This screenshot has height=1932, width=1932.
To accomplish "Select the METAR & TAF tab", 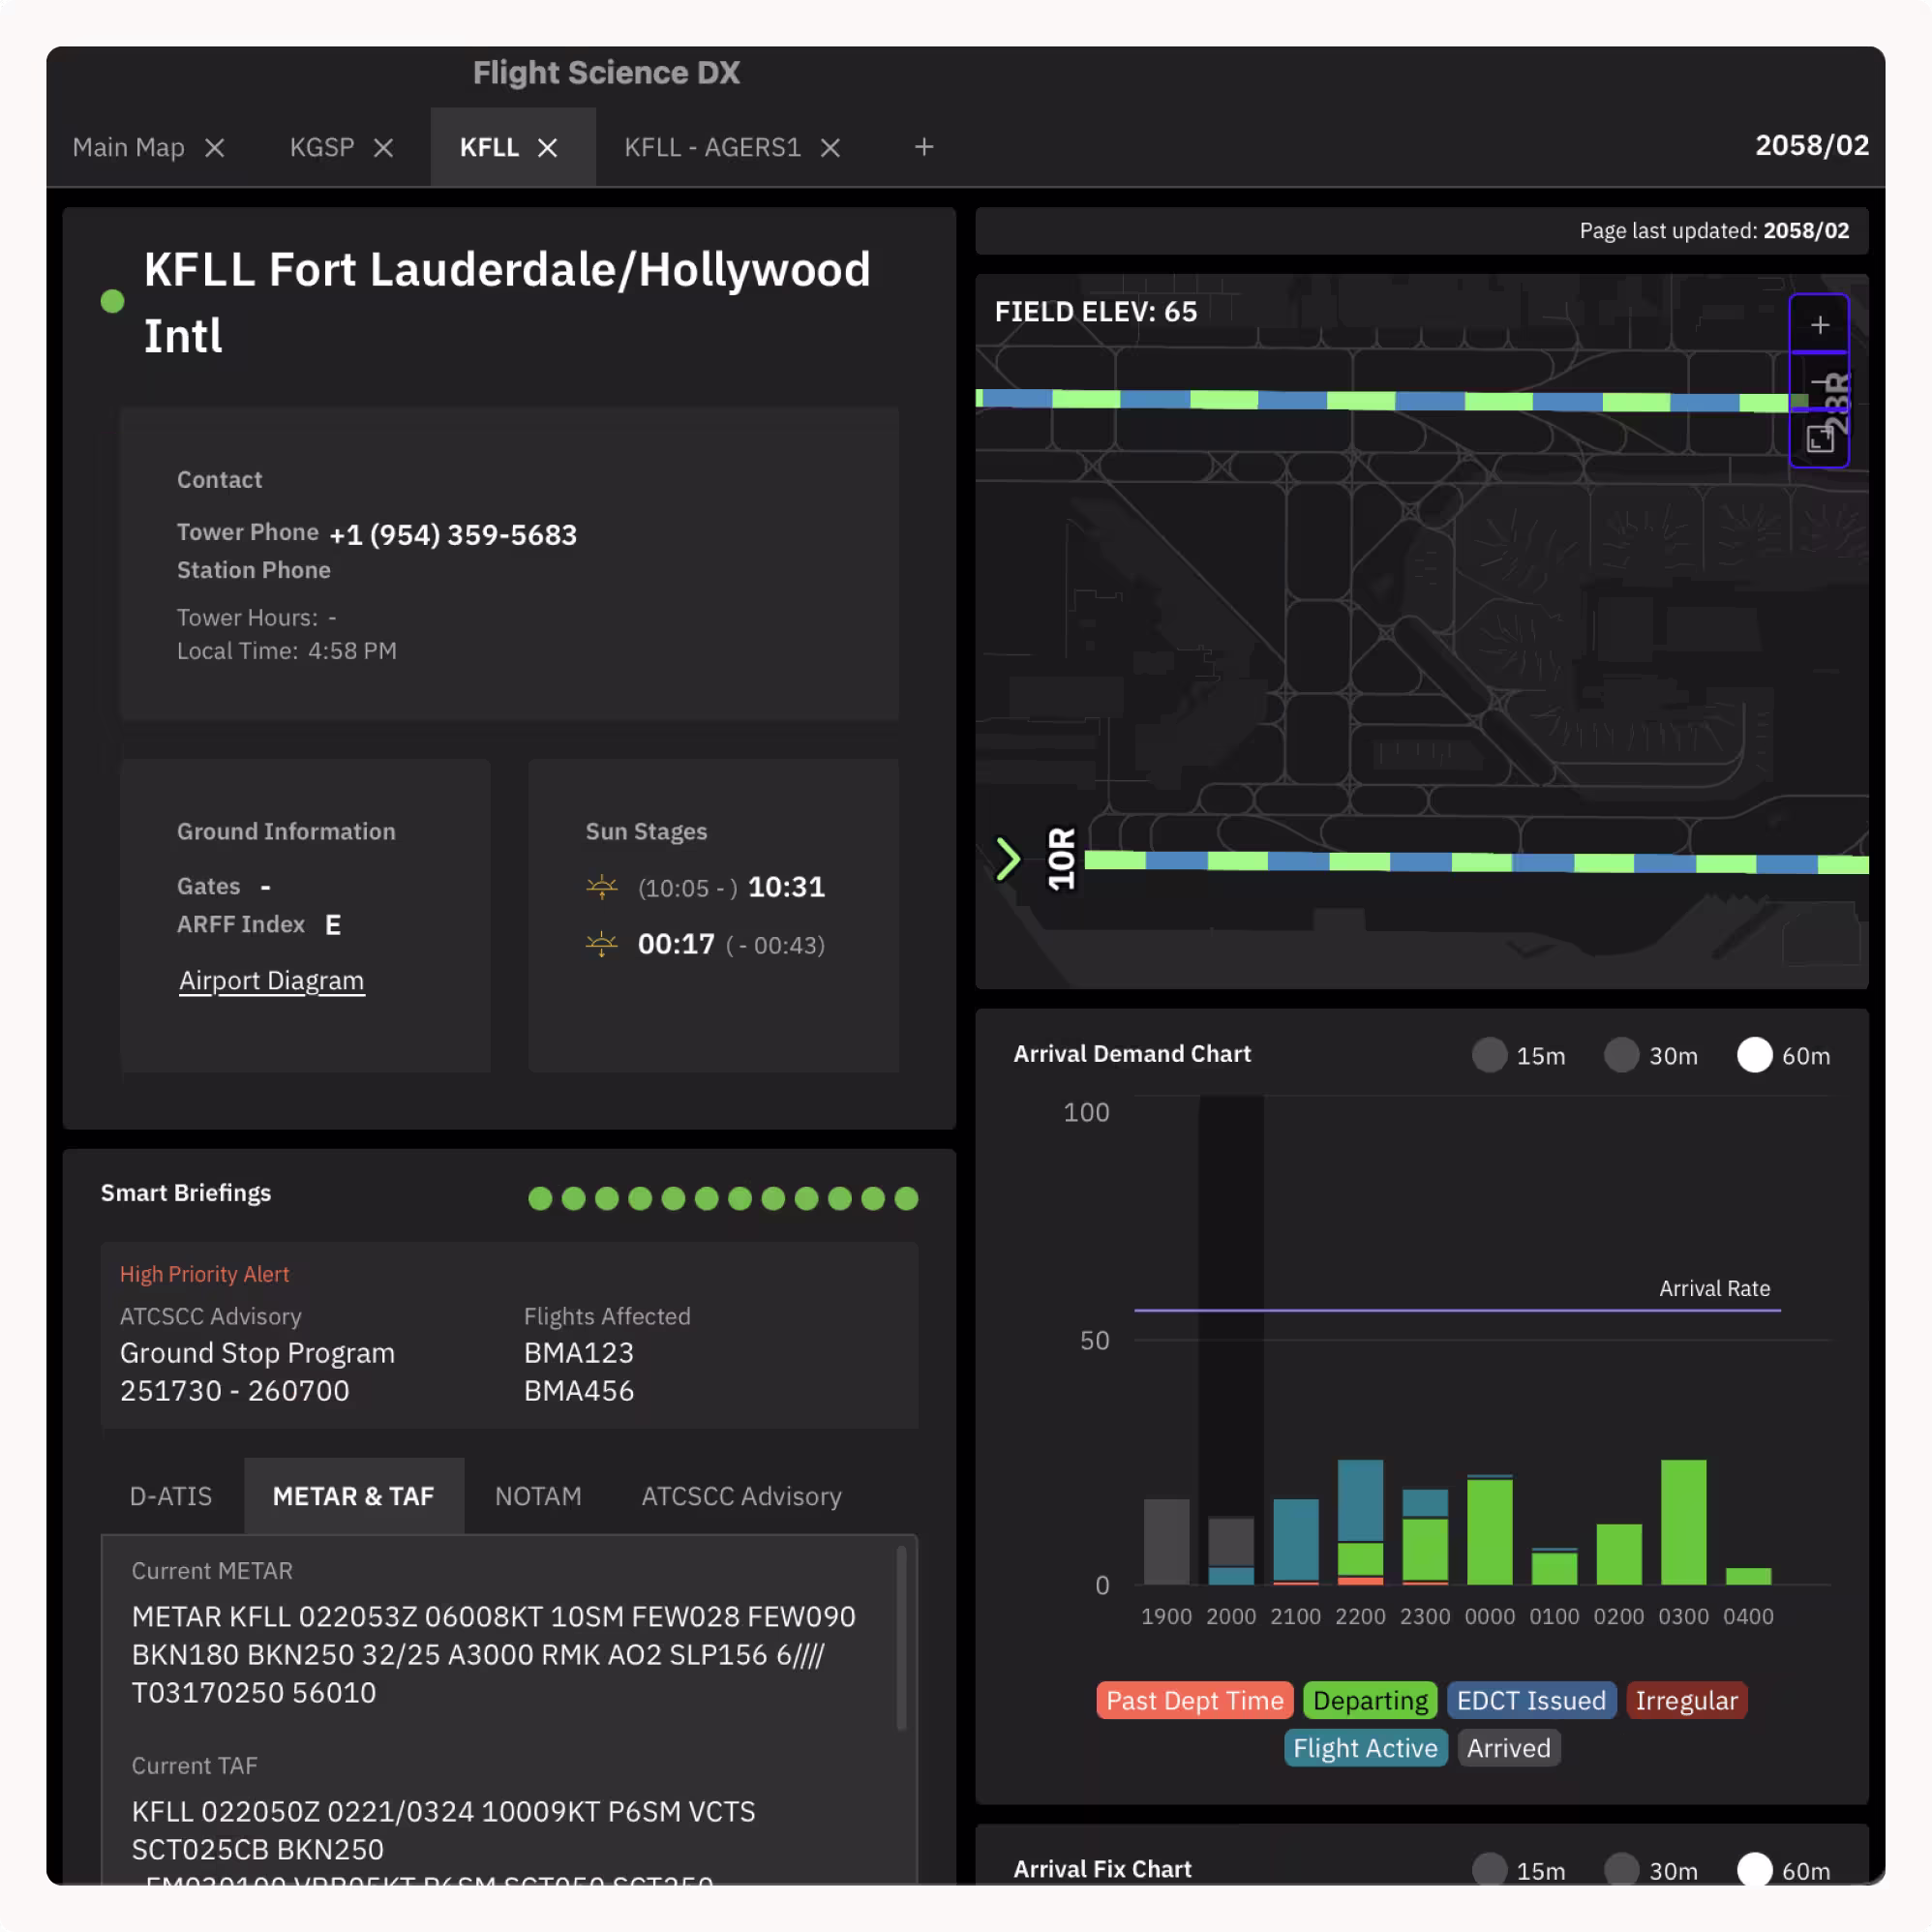I will pyautogui.click(x=354, y=1496).
